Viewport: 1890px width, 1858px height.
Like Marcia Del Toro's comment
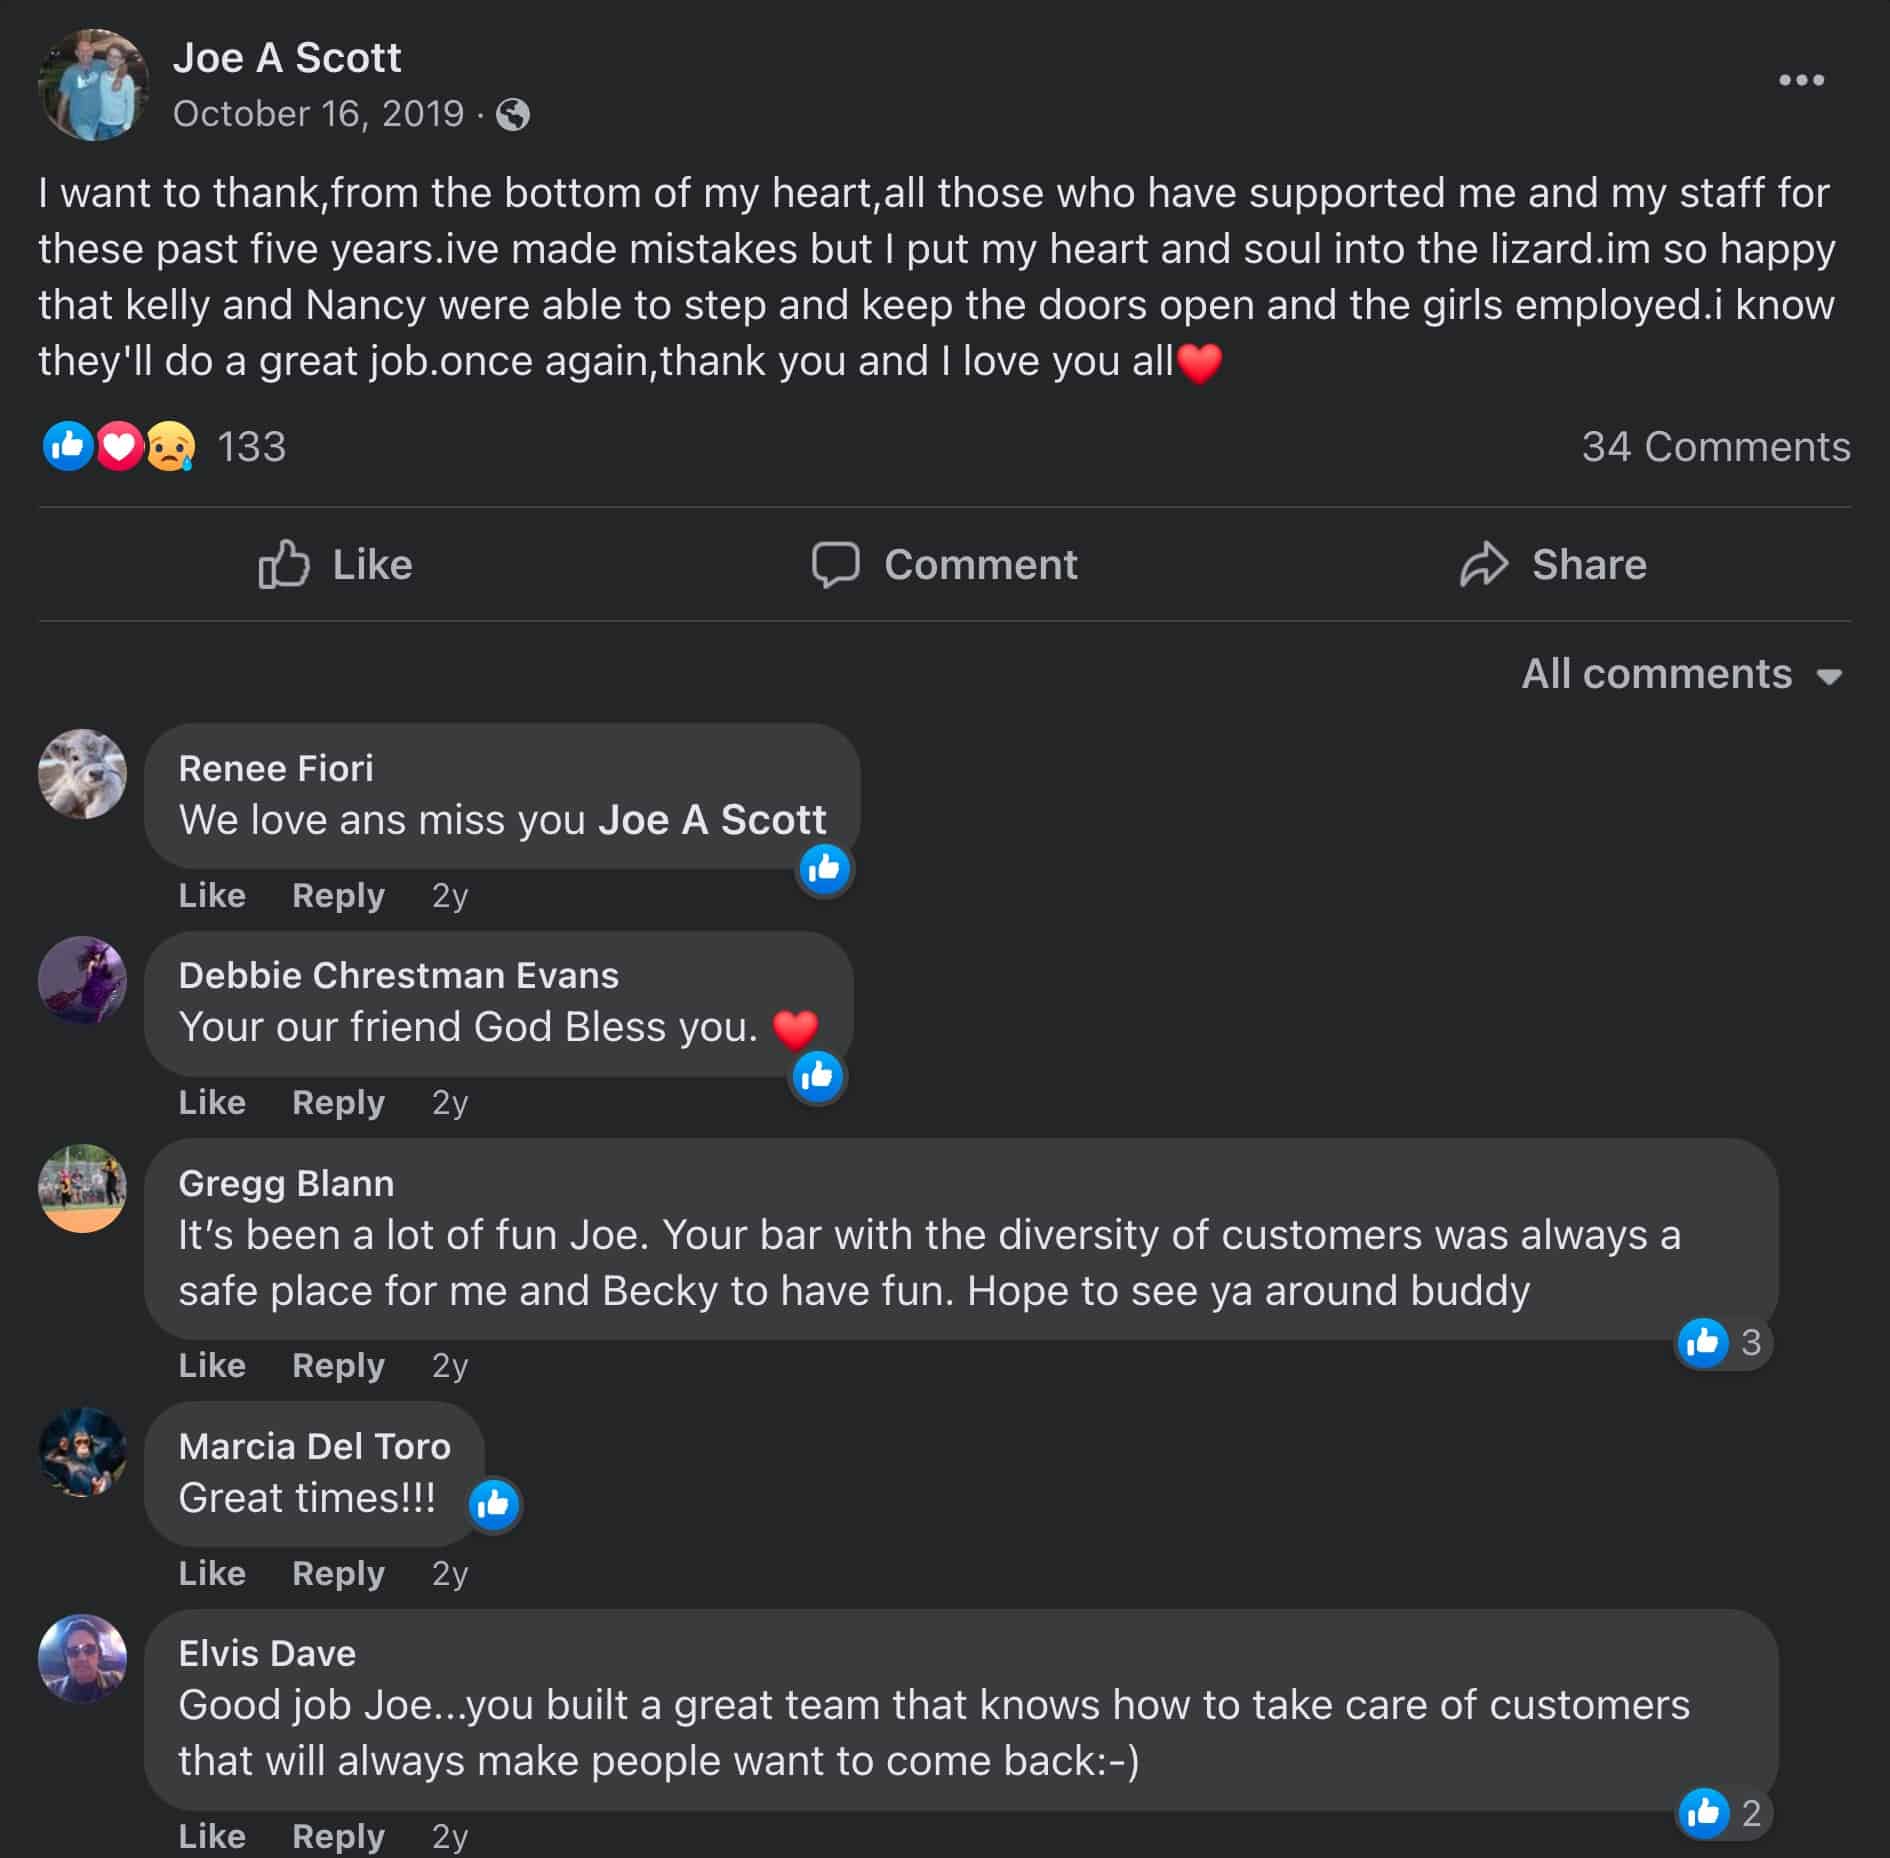click(212, 1573)
